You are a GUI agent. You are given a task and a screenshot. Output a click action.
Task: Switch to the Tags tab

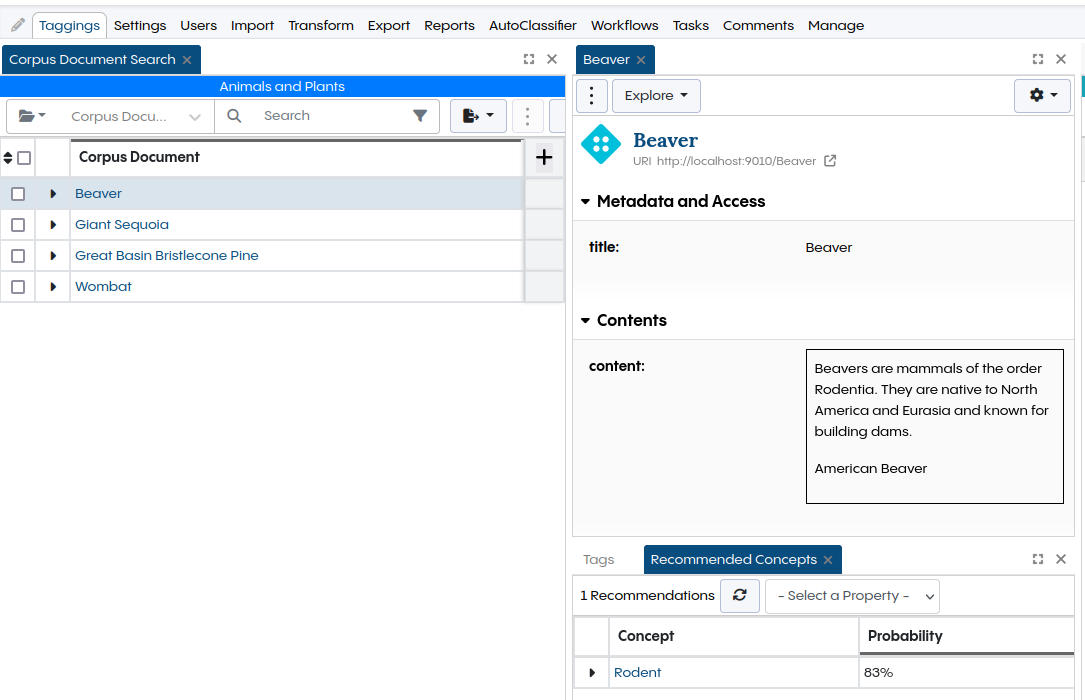[598, 560]
